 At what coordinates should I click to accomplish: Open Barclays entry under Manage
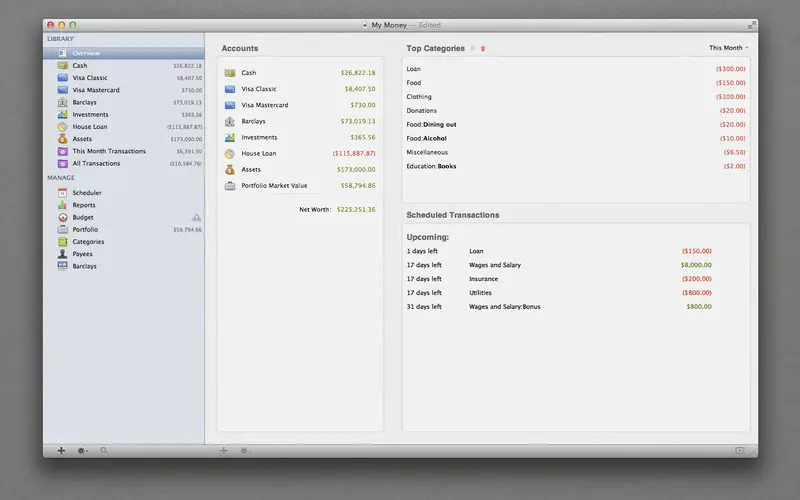[x=124, y=266]
